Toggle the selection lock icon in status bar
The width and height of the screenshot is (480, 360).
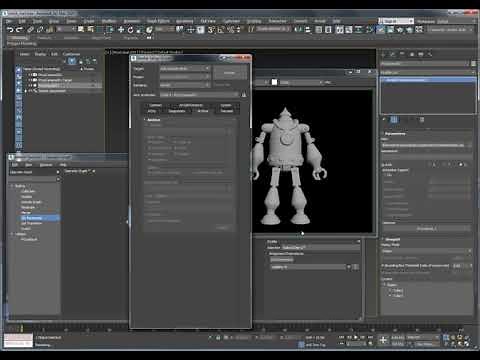point(218,338)
